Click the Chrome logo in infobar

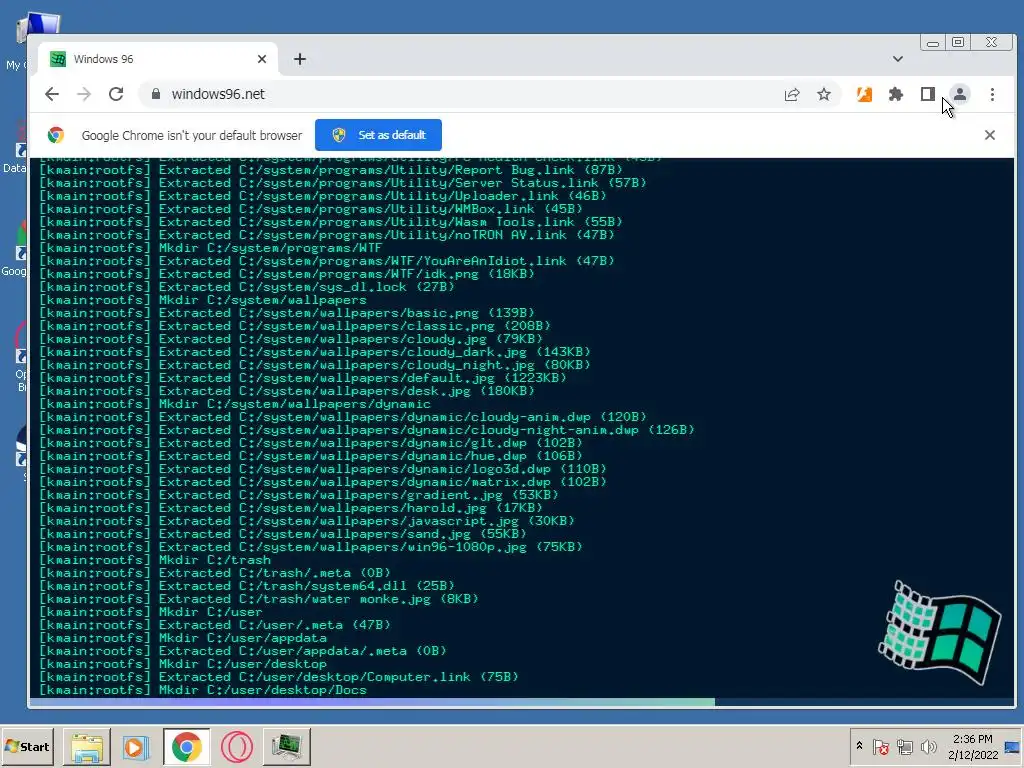click(x=56, y=135)
